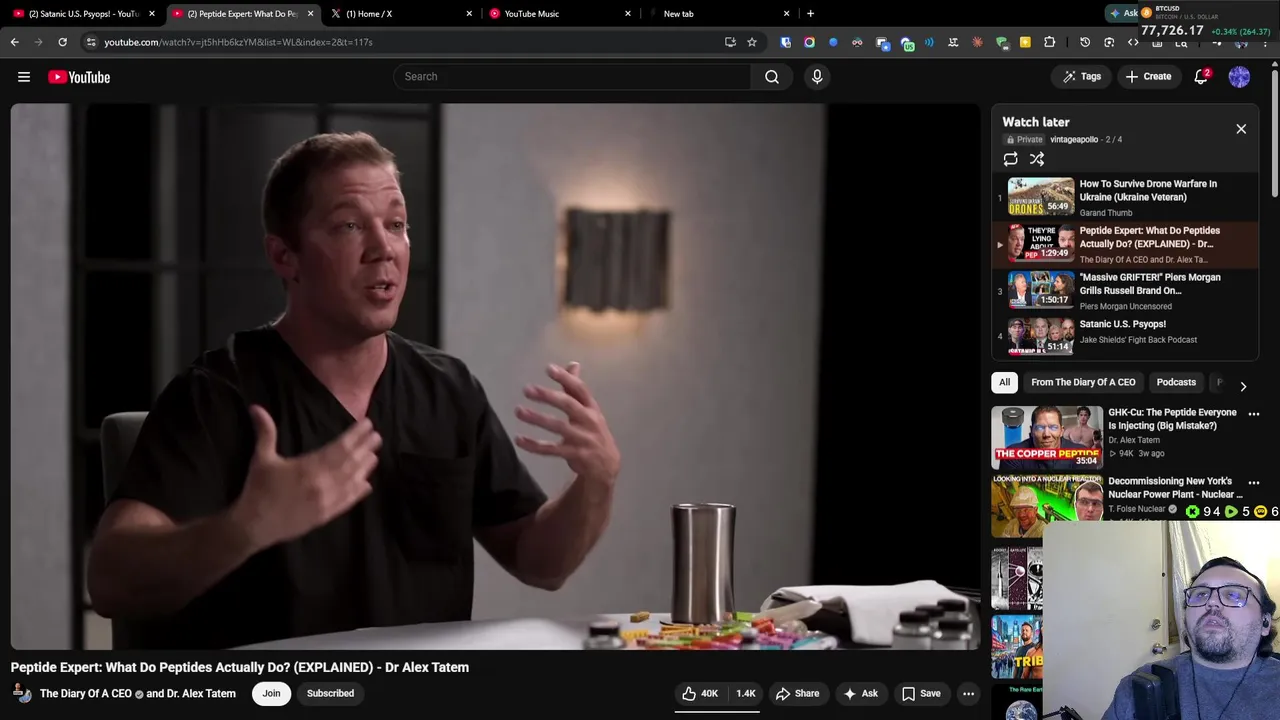The image size is (1280, 720).
Task: Switch to Home / X browser tab
Action: coord(400,14)
